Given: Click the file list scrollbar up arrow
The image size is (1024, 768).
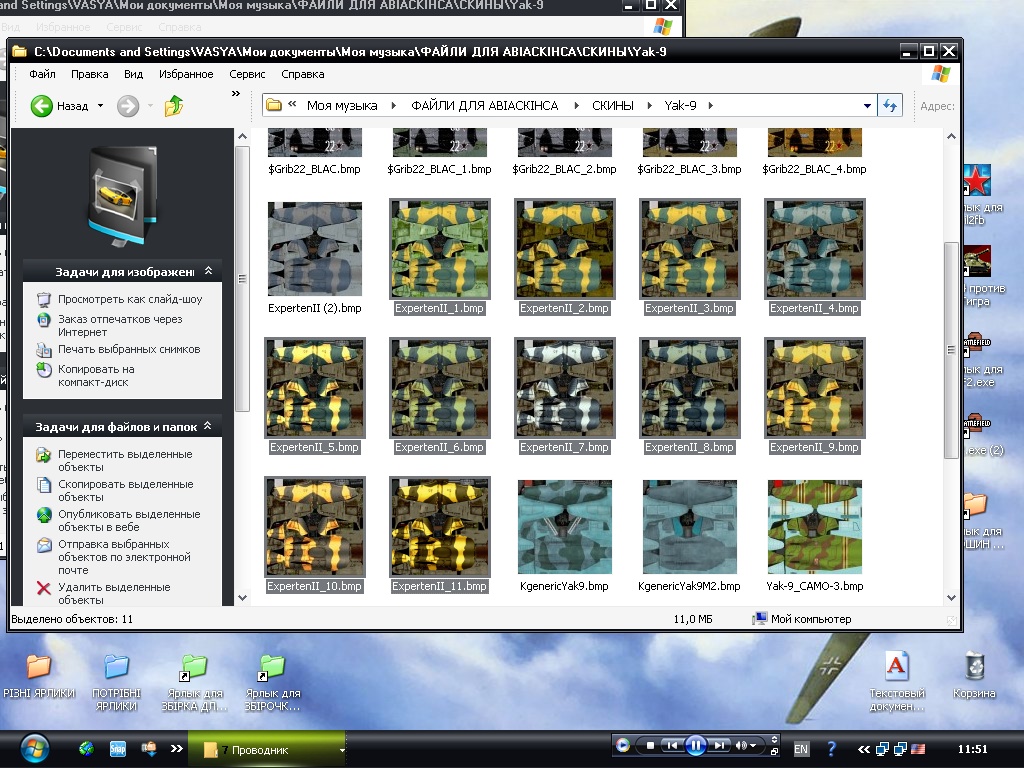Looking at the screenshot, I should [951, 136].
